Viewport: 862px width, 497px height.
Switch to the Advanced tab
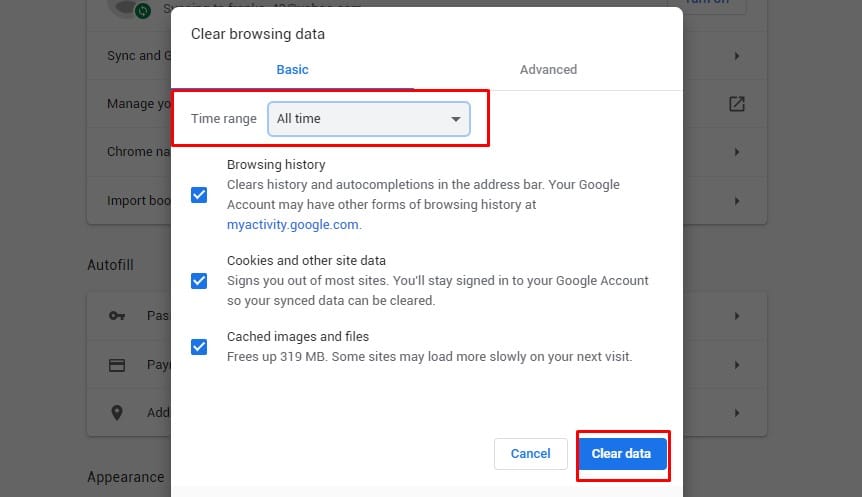(548, 70)
